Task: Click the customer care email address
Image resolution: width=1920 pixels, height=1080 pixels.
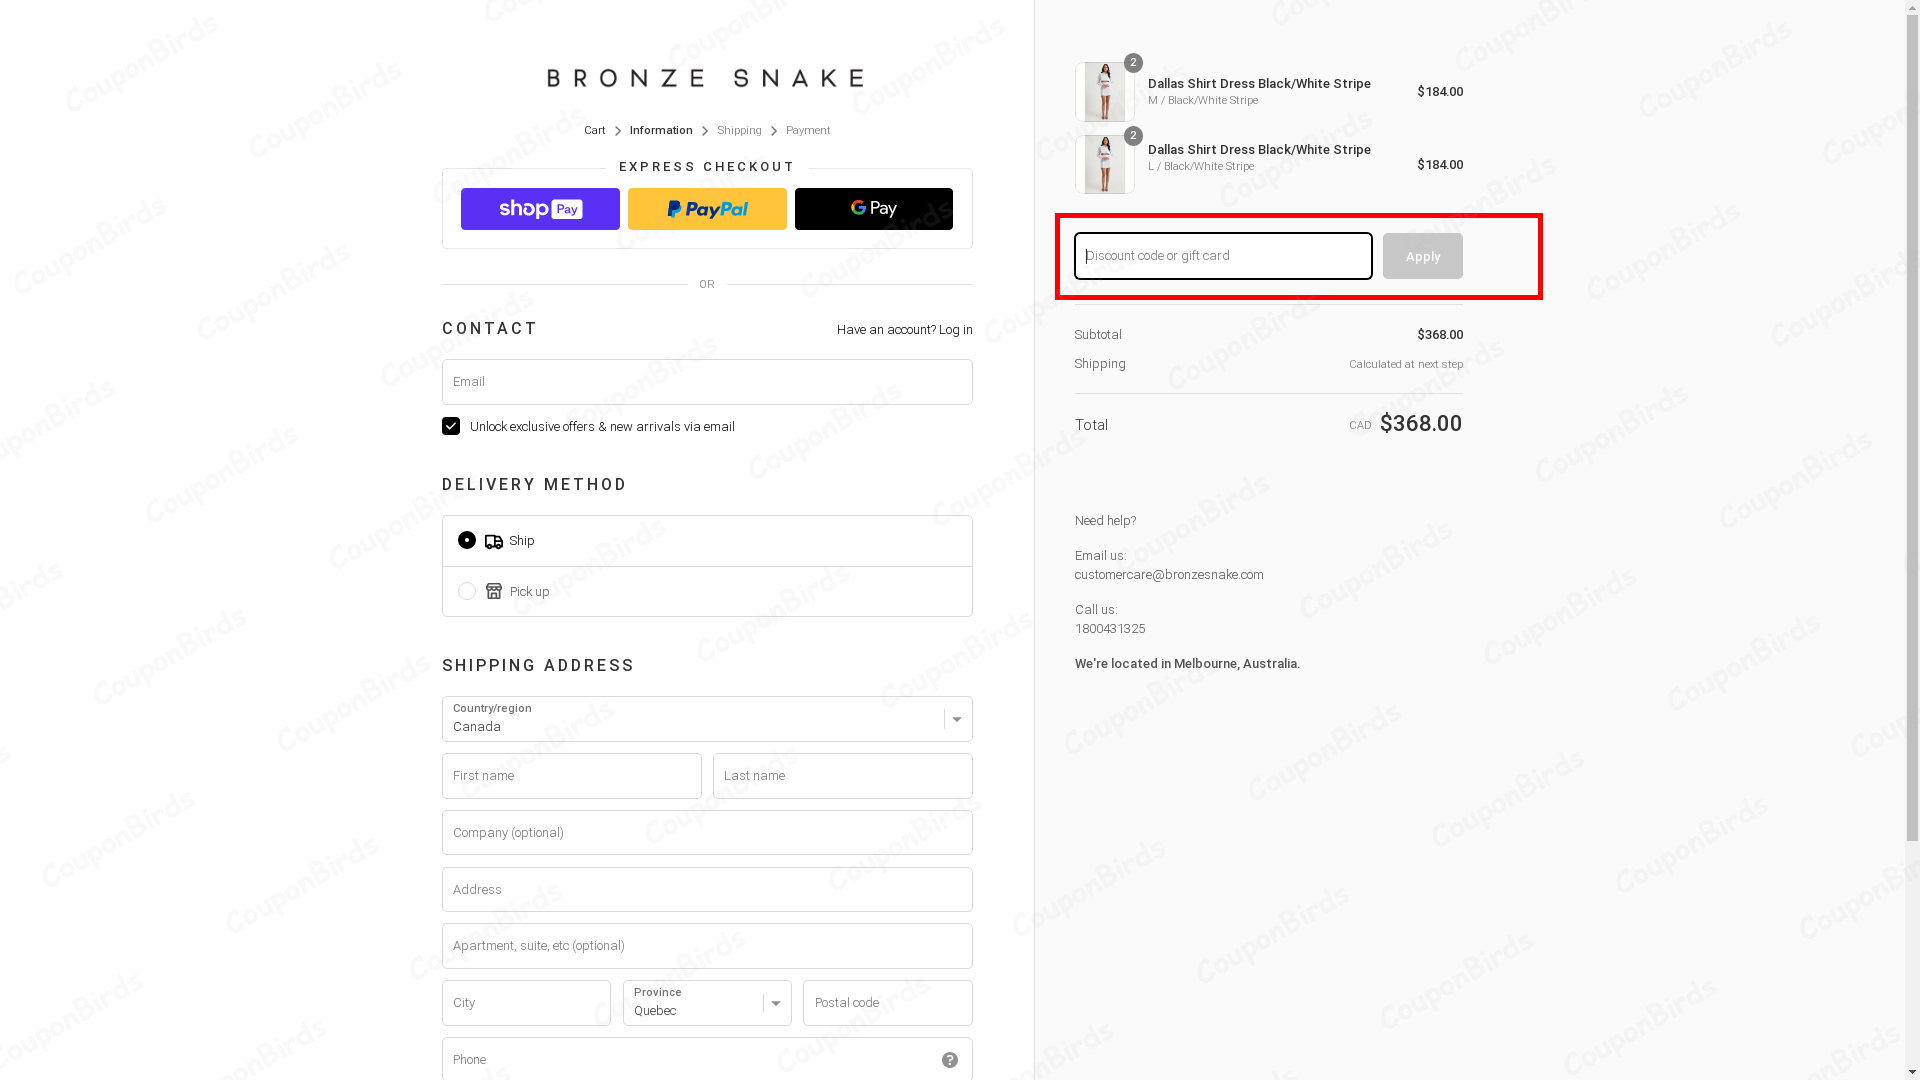Action: (x=1168, y=575)
